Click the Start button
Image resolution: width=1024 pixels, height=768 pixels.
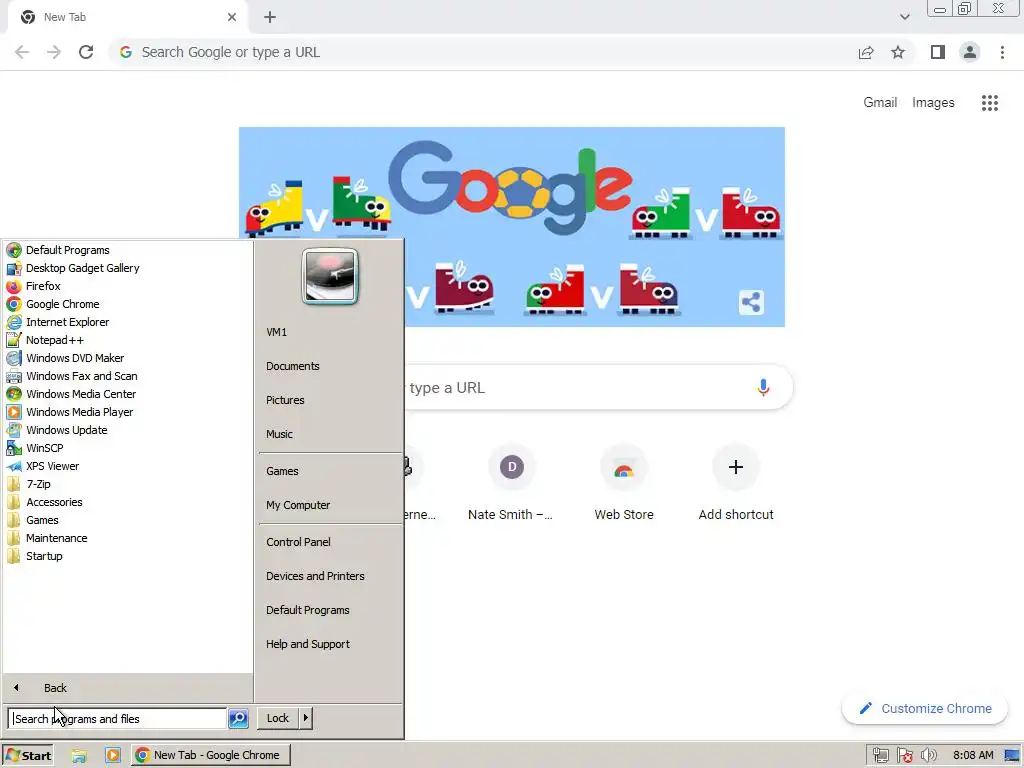click(27, 755)
